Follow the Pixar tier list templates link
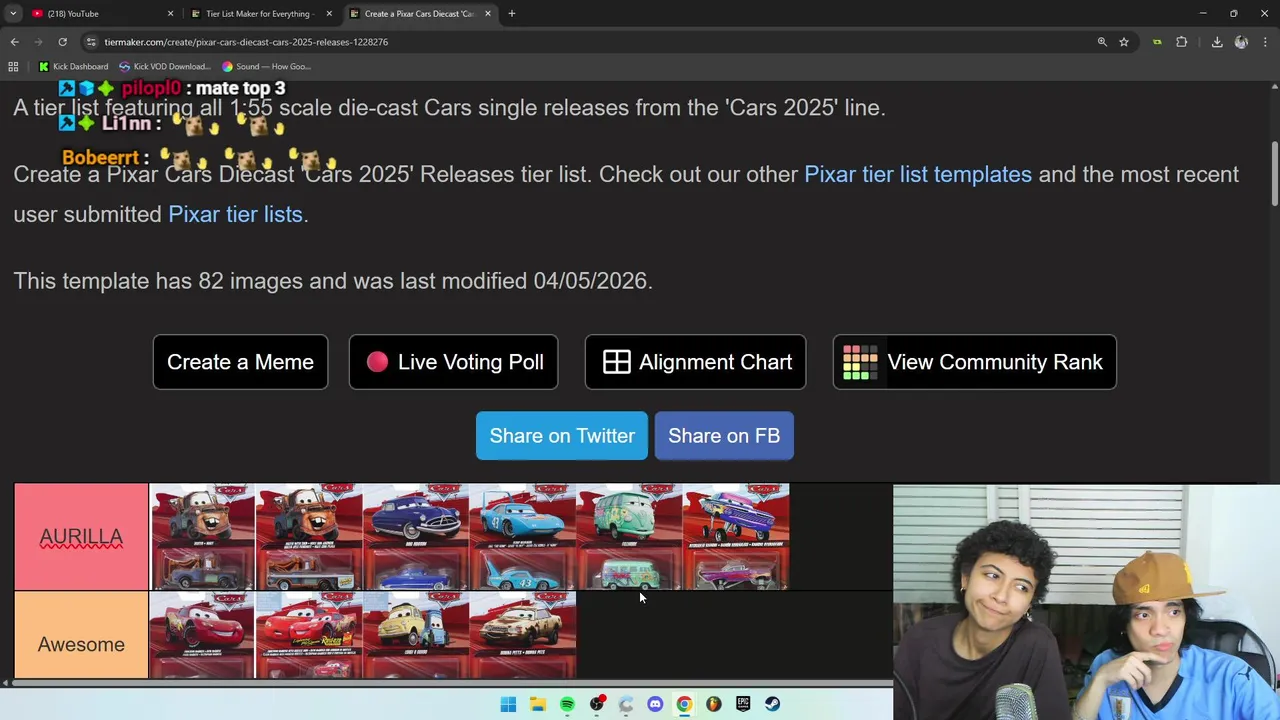 (918, 174)
